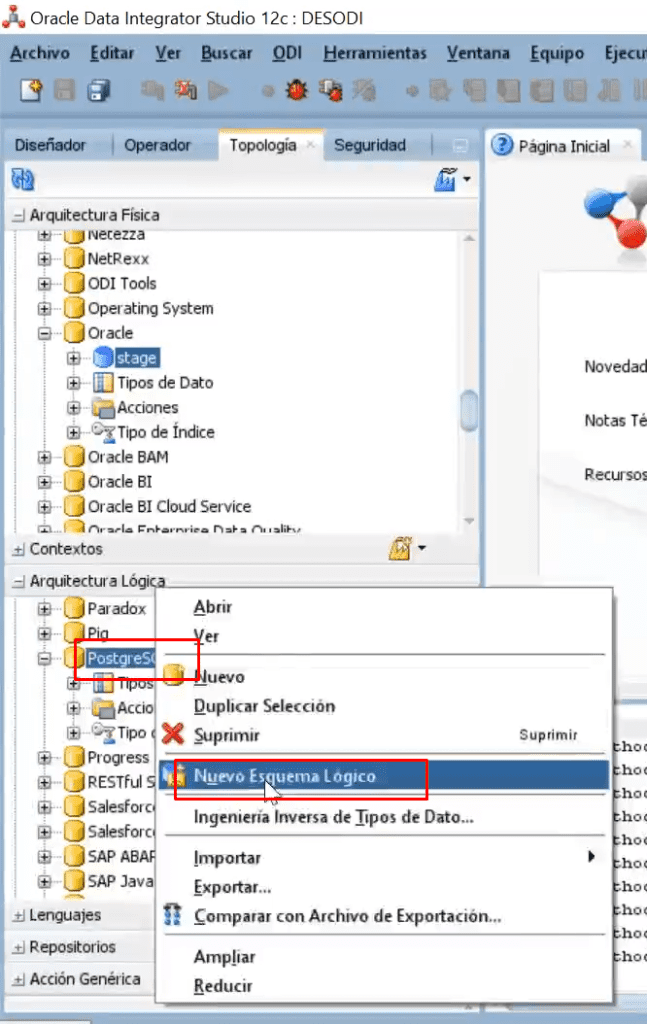Click the help icon on Página Inicial tab
Viewport: 647px width, 1024px height.
click(x=502, y=145)
